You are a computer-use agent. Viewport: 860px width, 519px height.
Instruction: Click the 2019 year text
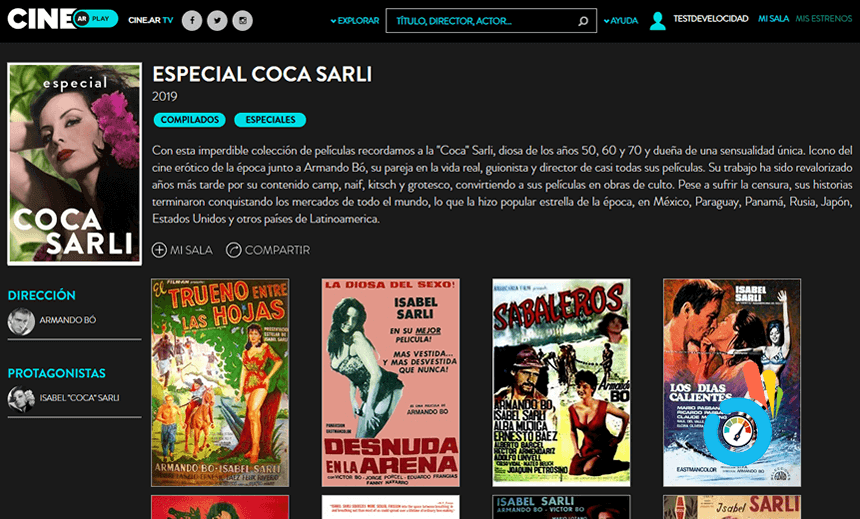click(165, 97)
